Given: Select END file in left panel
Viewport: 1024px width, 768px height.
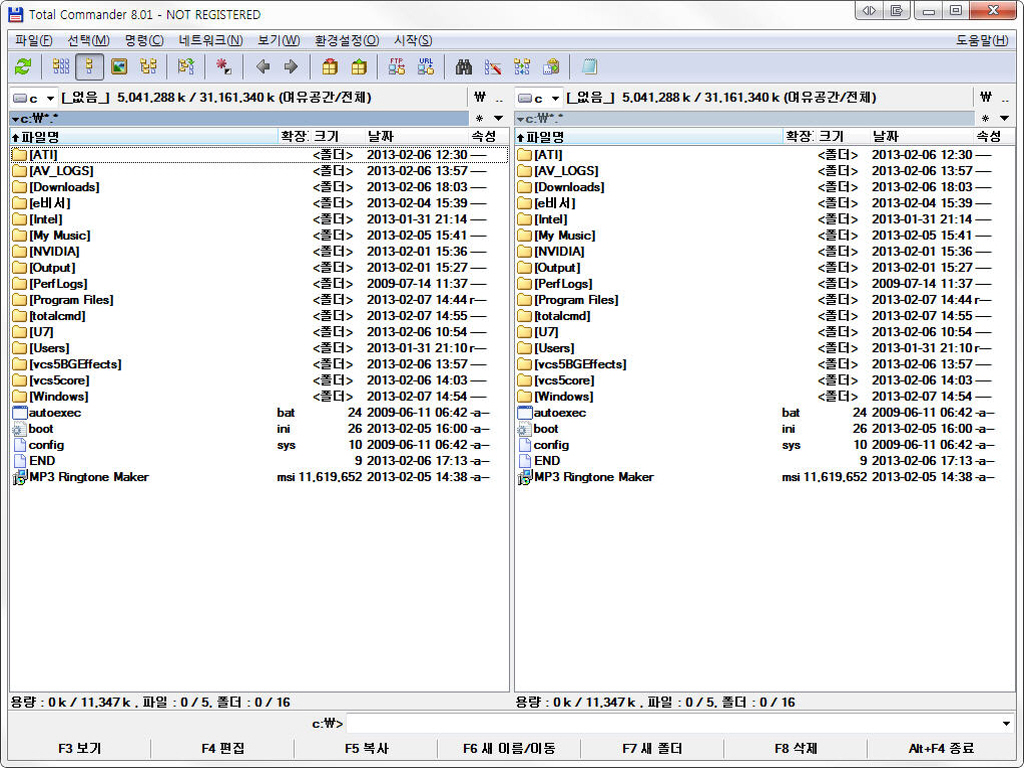Looking at the screenshot, I should pos(259,460).
